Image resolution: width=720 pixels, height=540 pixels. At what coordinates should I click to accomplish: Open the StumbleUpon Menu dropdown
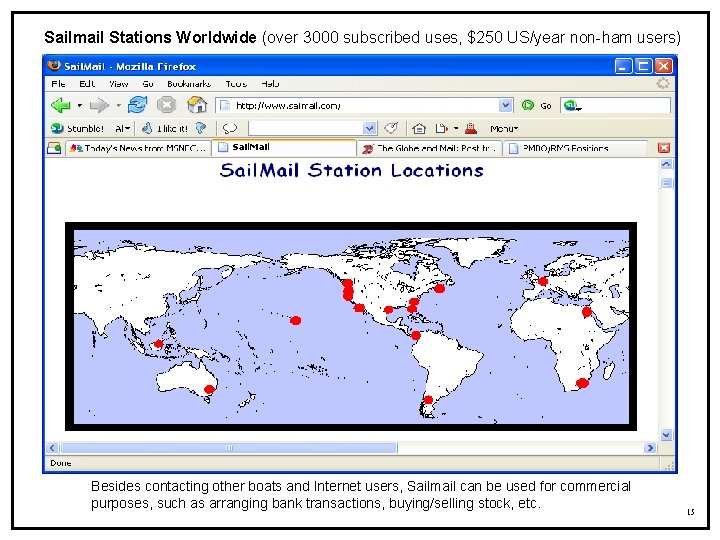tap(504, 129)
